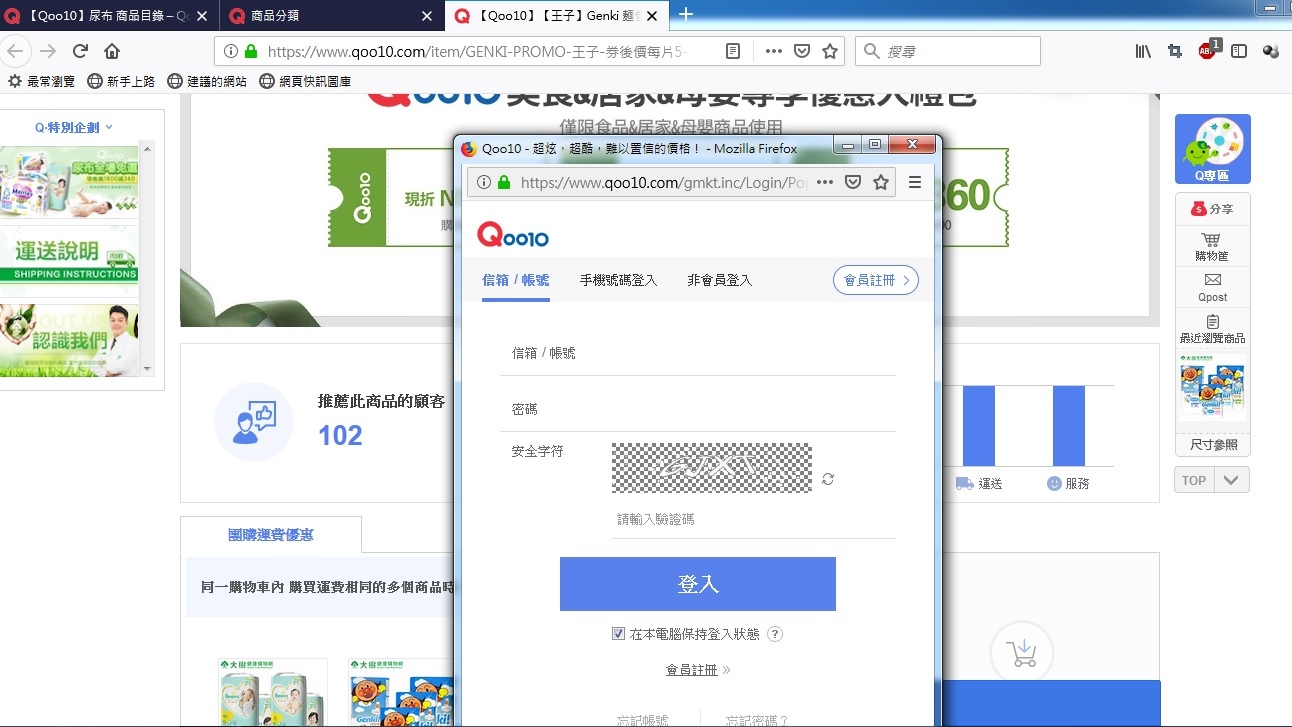
Task: Save to Pocket from the main address bar
Action: pyautogui.click(x=802, y=51)
